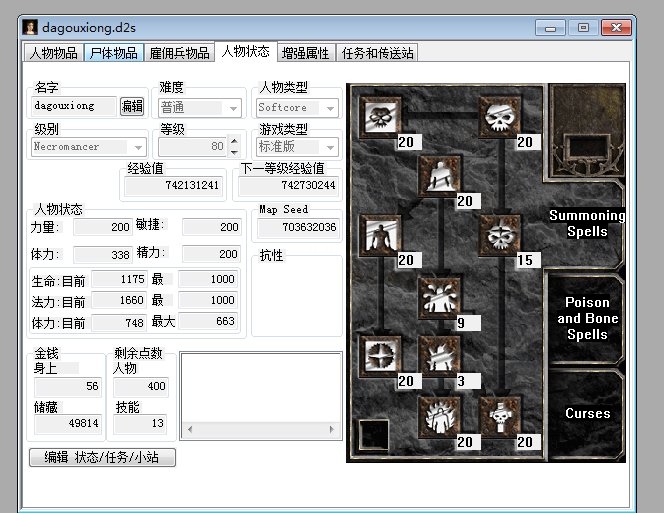Select the Revive skill icon
This screenshot has height=513, width=664.
[500, 417]
